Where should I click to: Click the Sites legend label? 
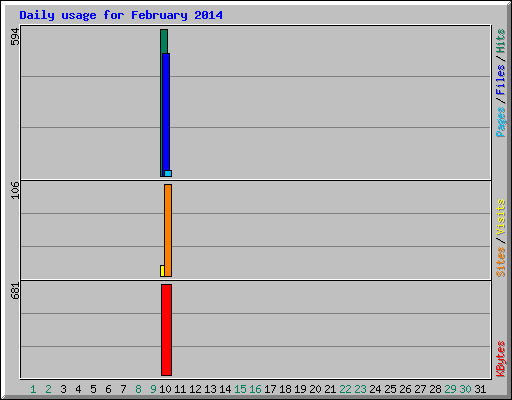pos(500,262)
